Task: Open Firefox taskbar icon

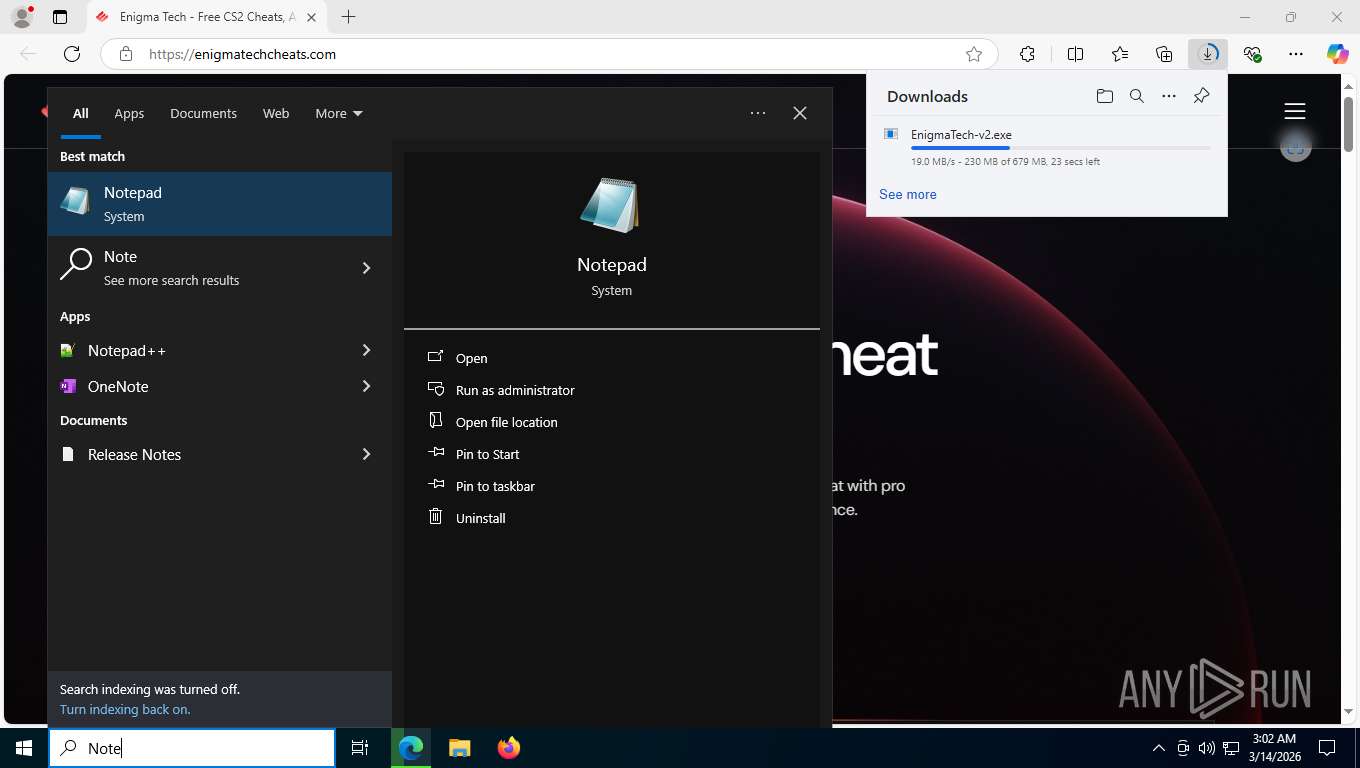Action: 508,748
